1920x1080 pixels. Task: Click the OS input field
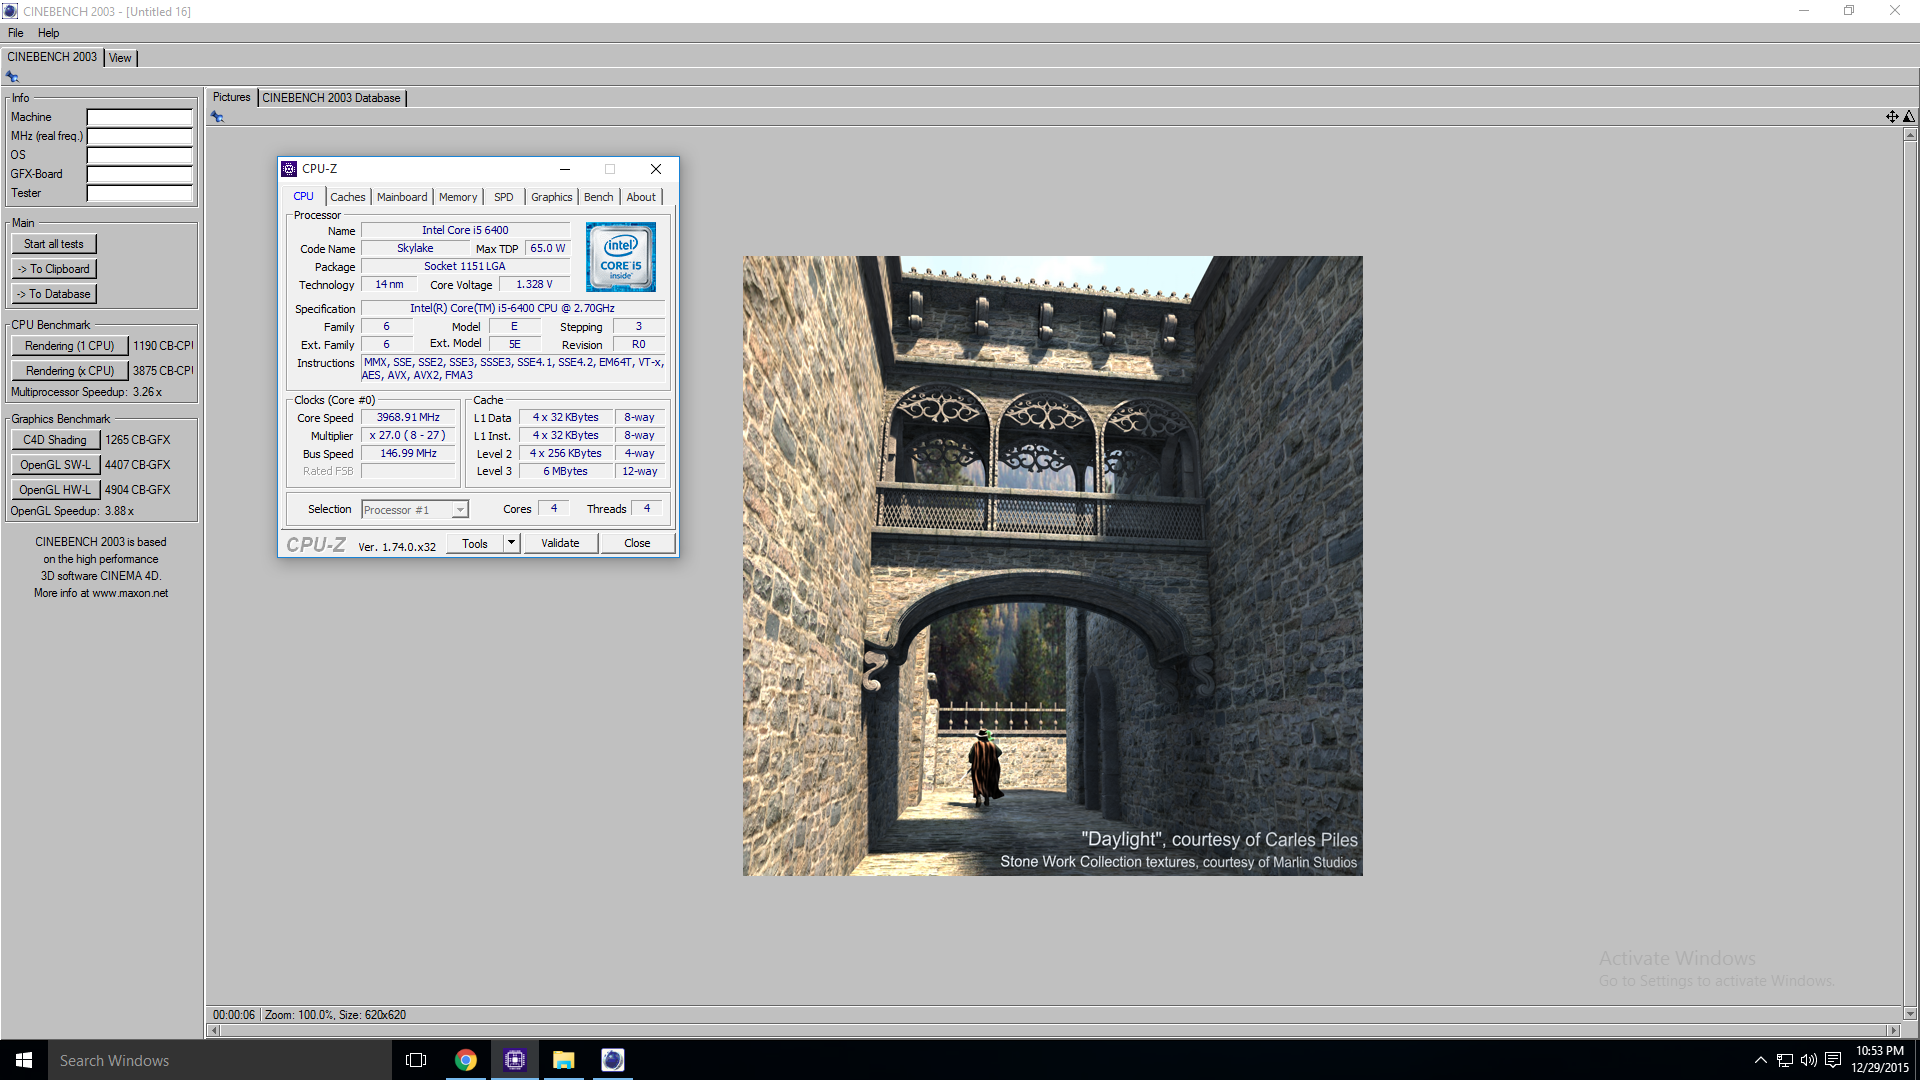(x=139, y=155)
